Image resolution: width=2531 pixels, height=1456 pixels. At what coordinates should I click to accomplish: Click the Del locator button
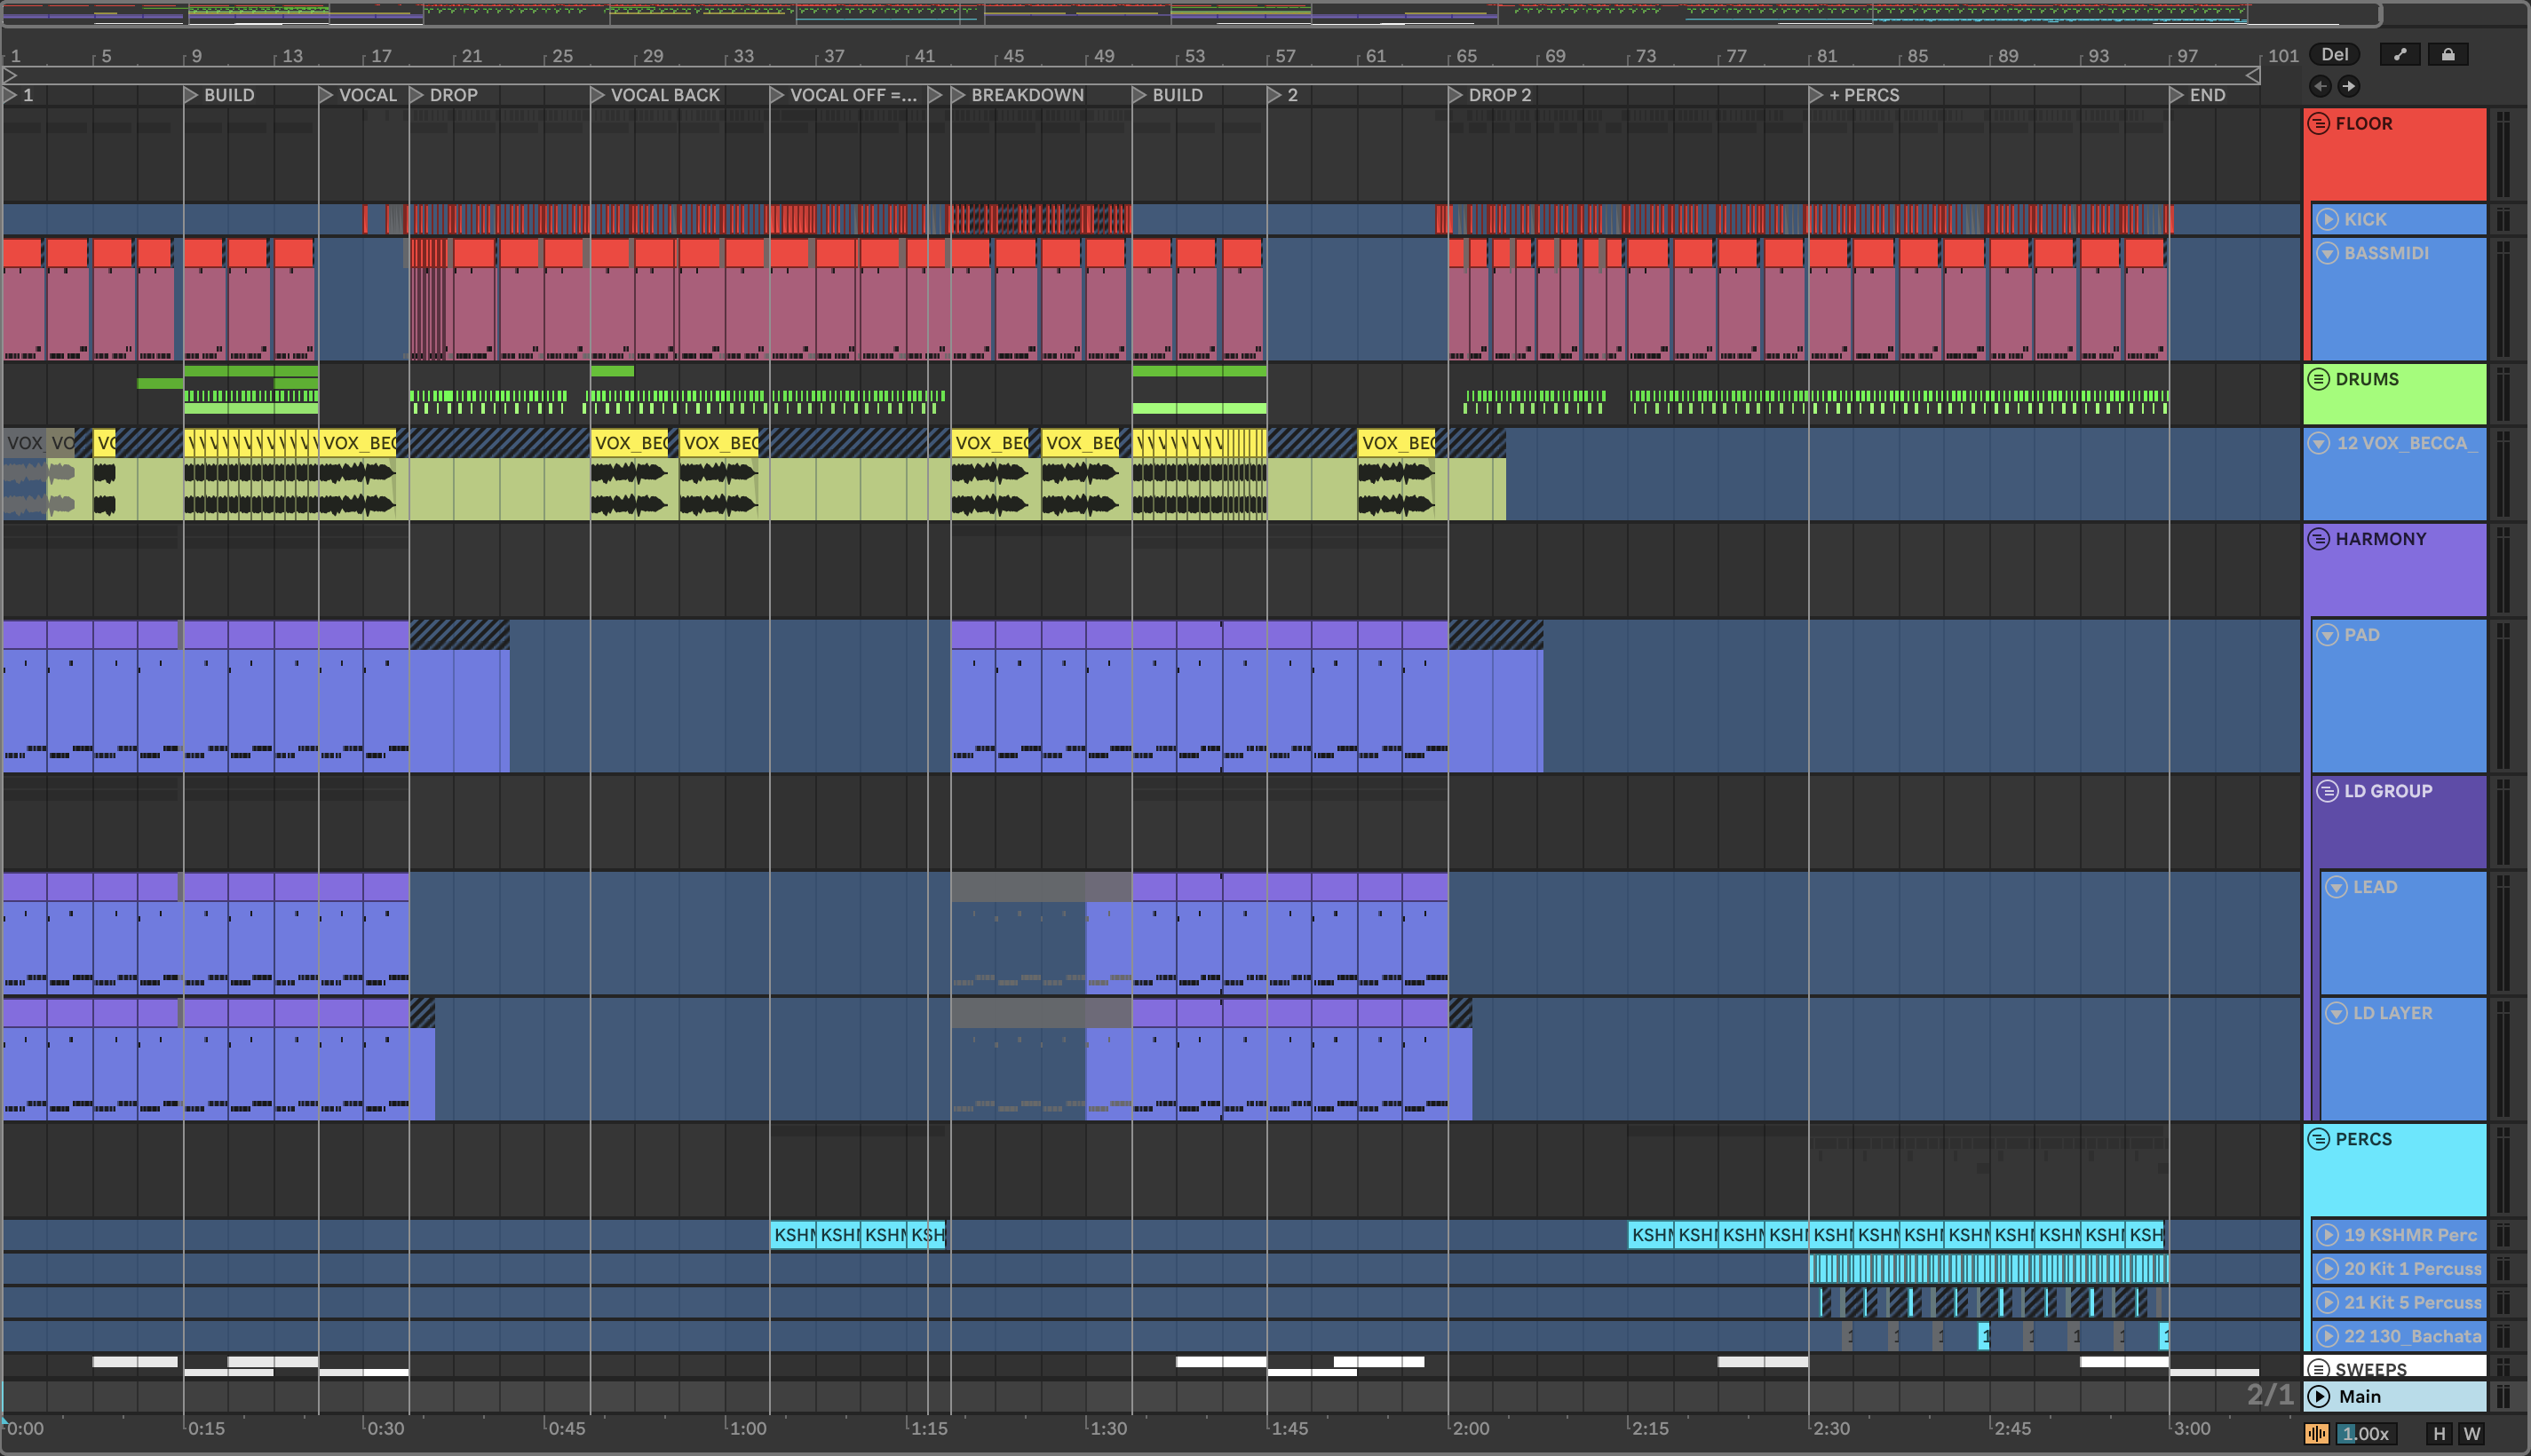2334,54
